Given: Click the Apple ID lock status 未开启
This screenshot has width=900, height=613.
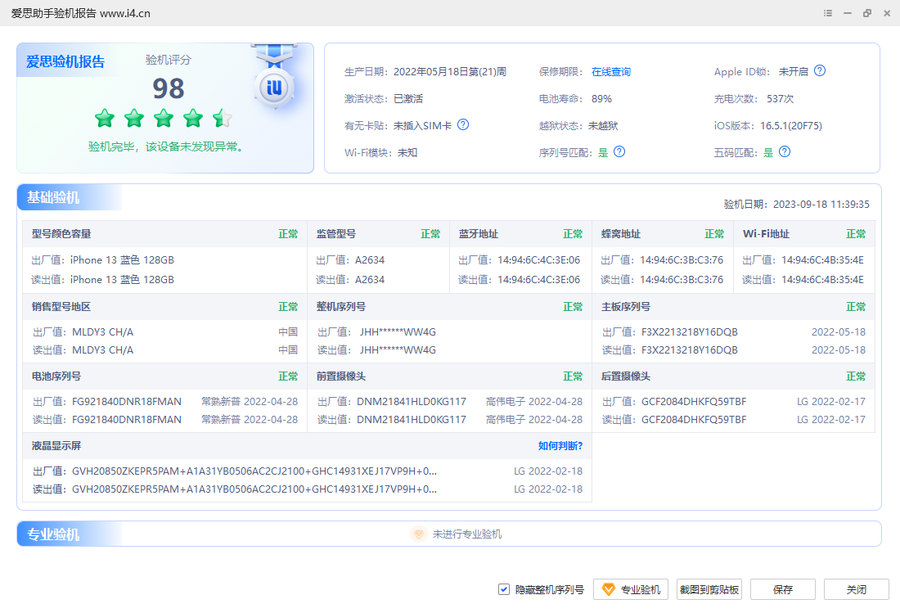Looking at the screenshot, I should [x=793, y=72].
